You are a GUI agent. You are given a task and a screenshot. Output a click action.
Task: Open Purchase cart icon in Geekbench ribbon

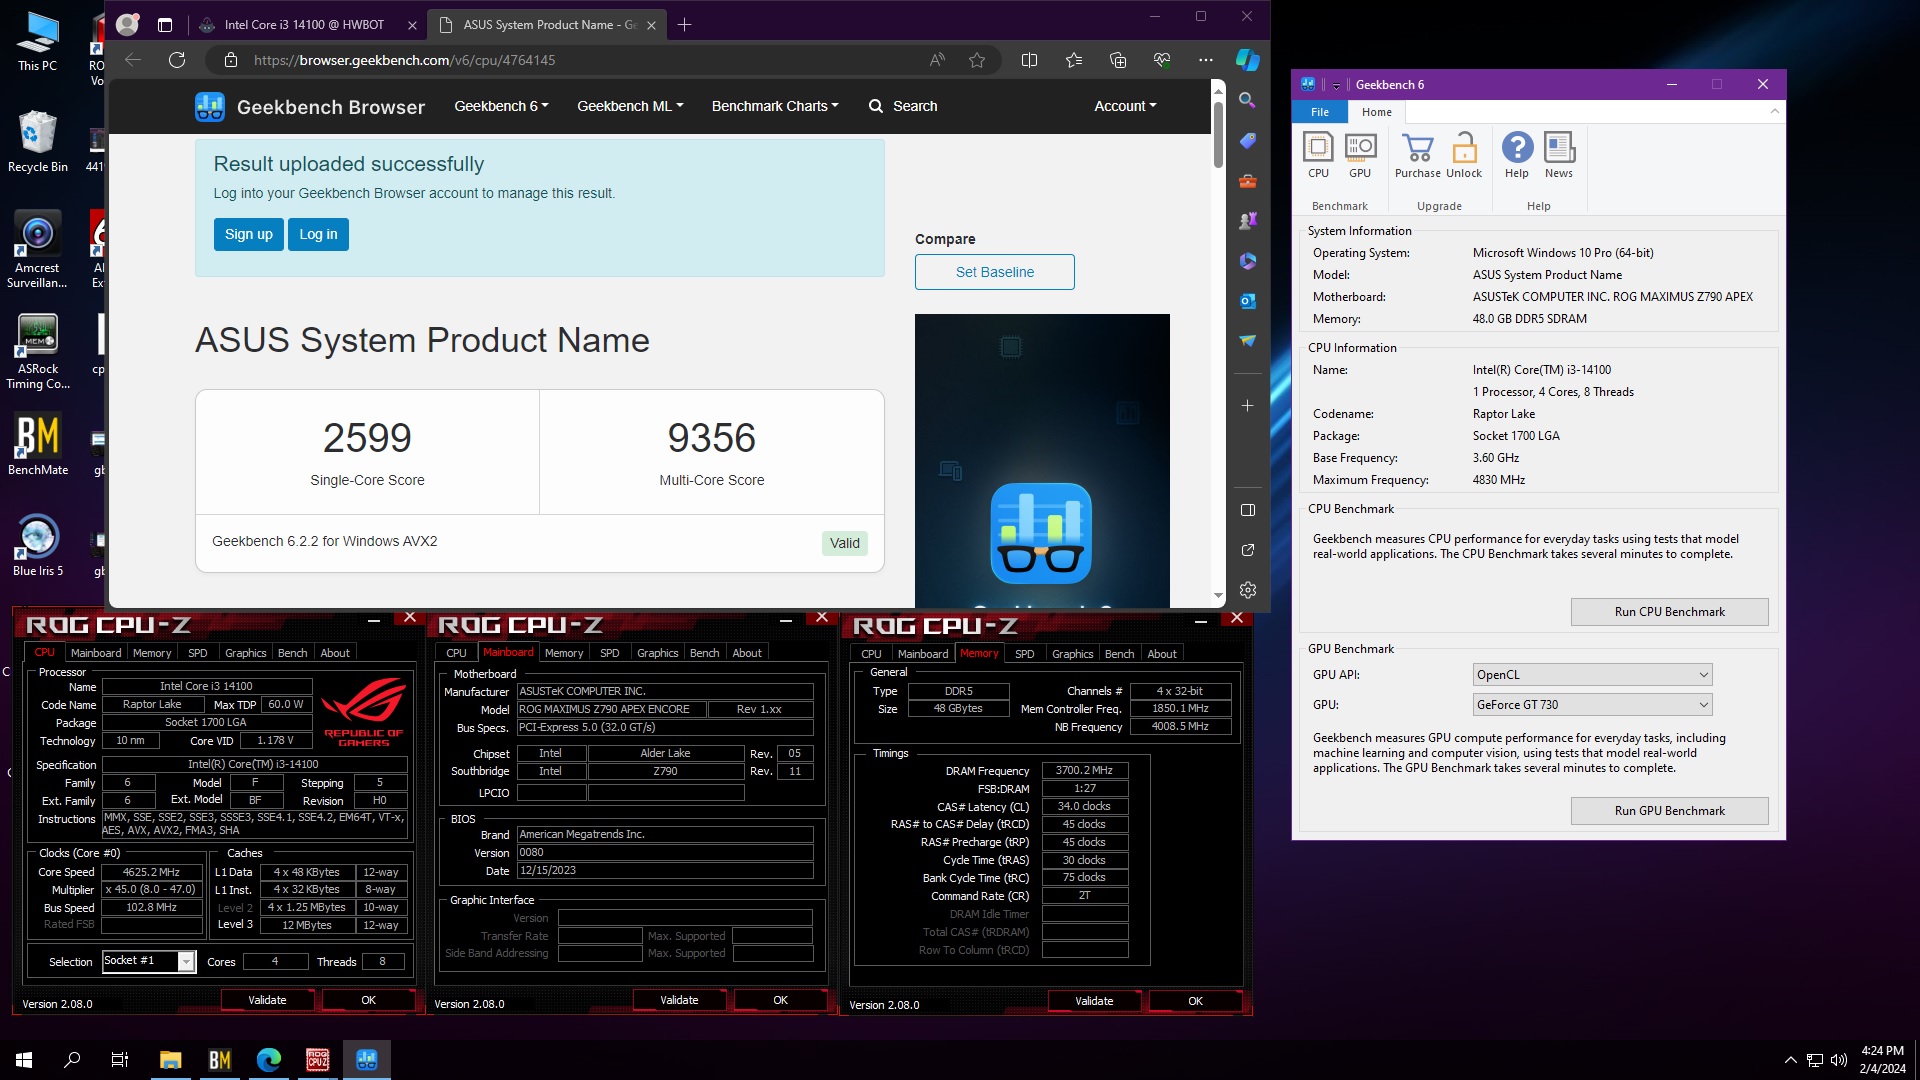pyautogui.click(x=1418, y=155)
